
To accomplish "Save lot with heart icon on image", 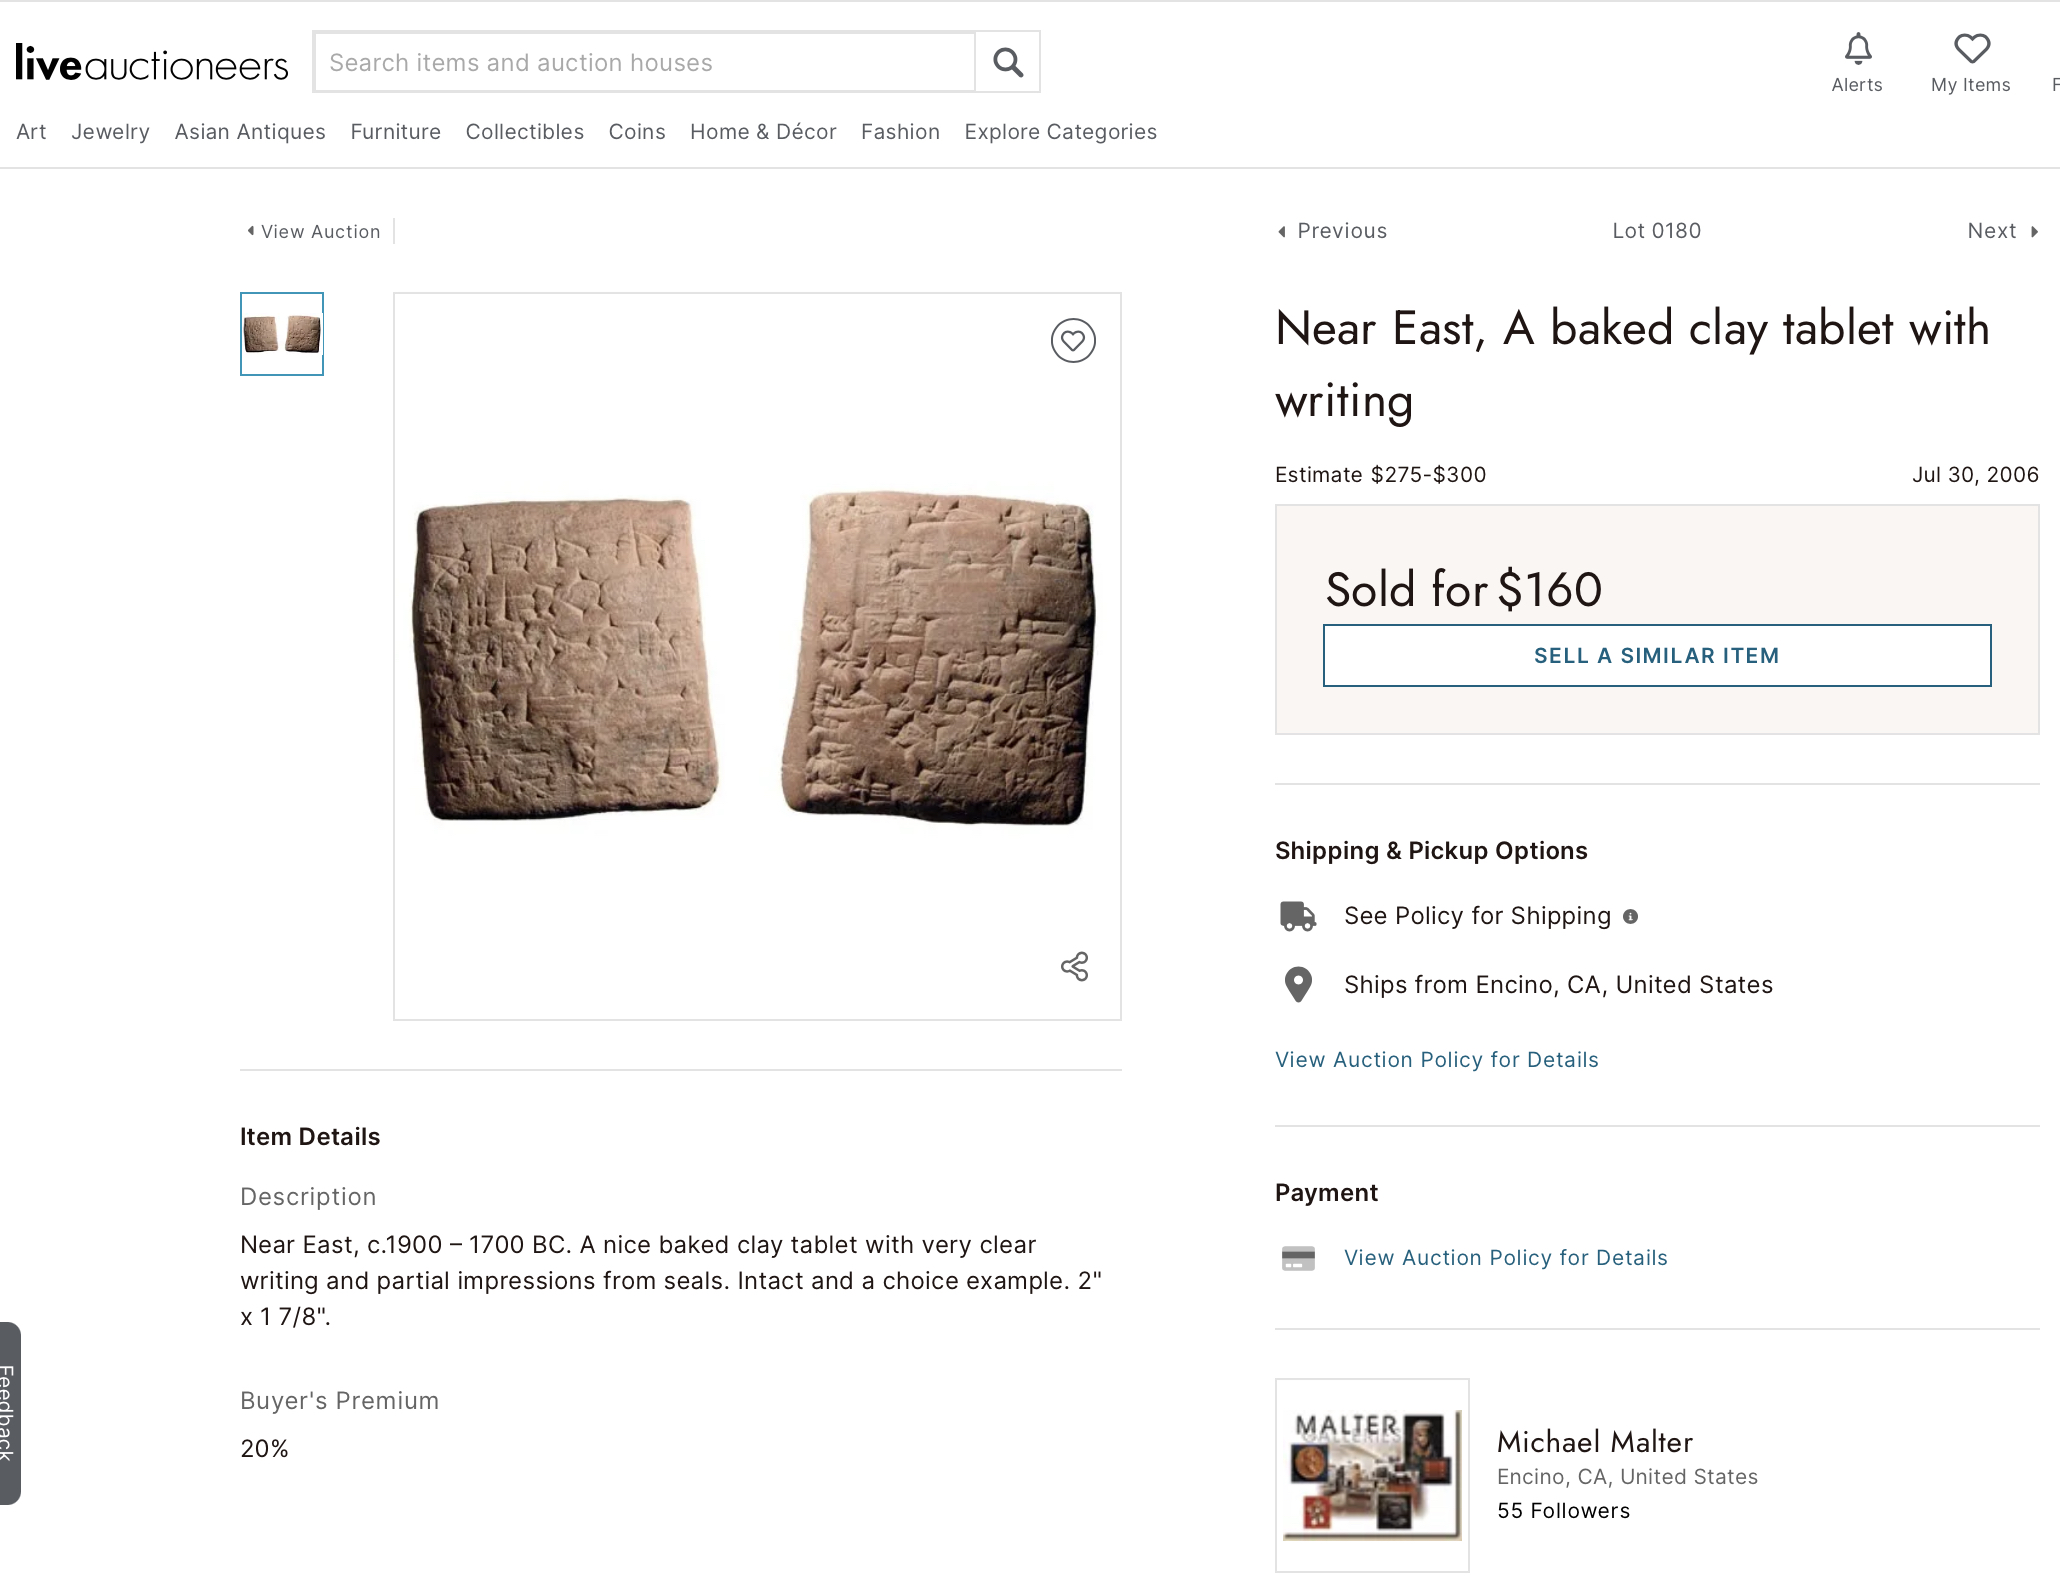I will [x=1073, y=341].
